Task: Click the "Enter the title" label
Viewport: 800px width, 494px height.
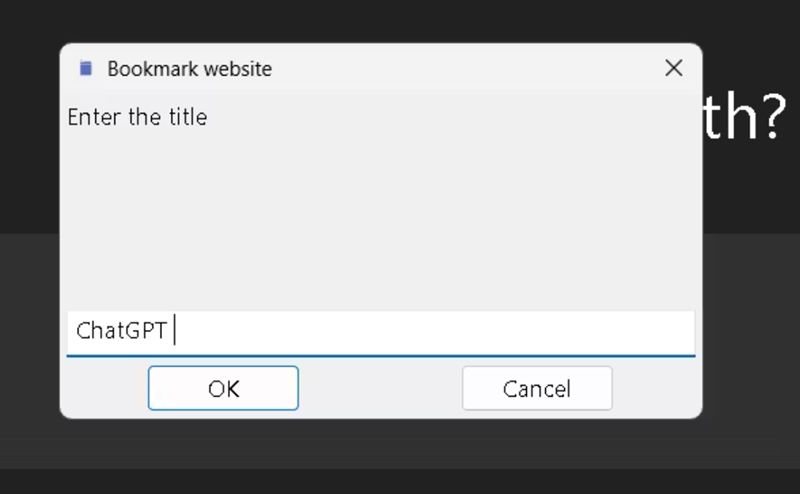Action: tap(137, 117)
